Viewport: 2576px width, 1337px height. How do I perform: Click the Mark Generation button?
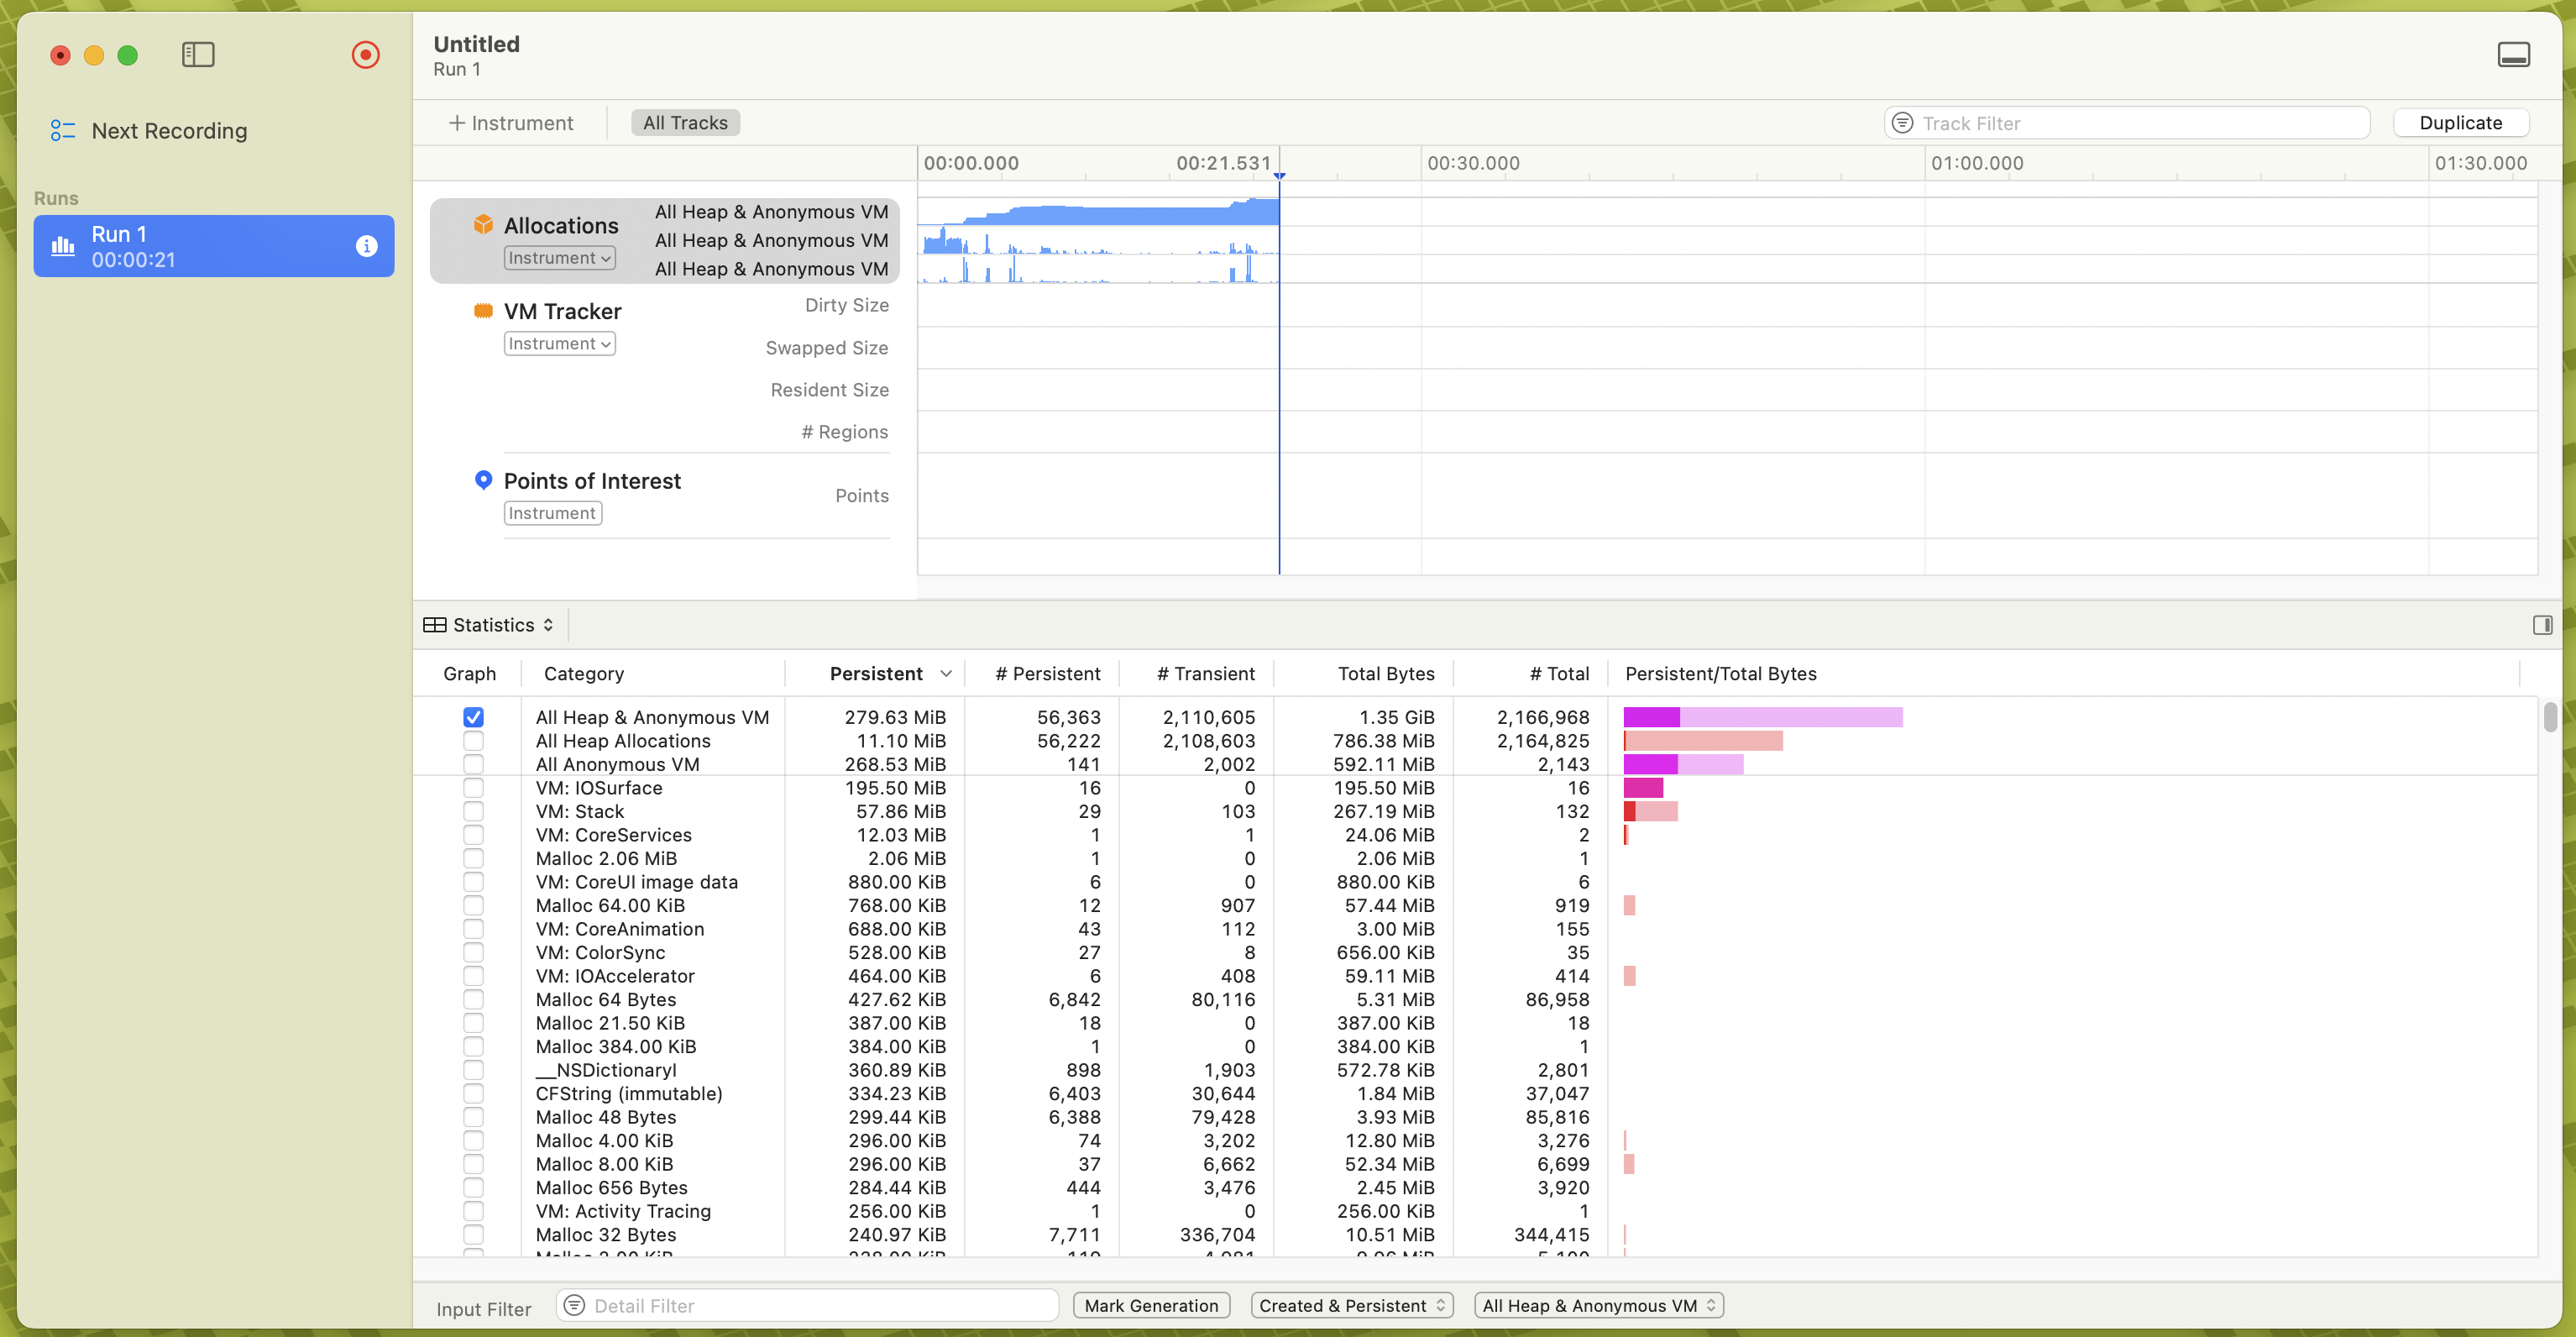pyautogui.click(x=1151, y=1305)
